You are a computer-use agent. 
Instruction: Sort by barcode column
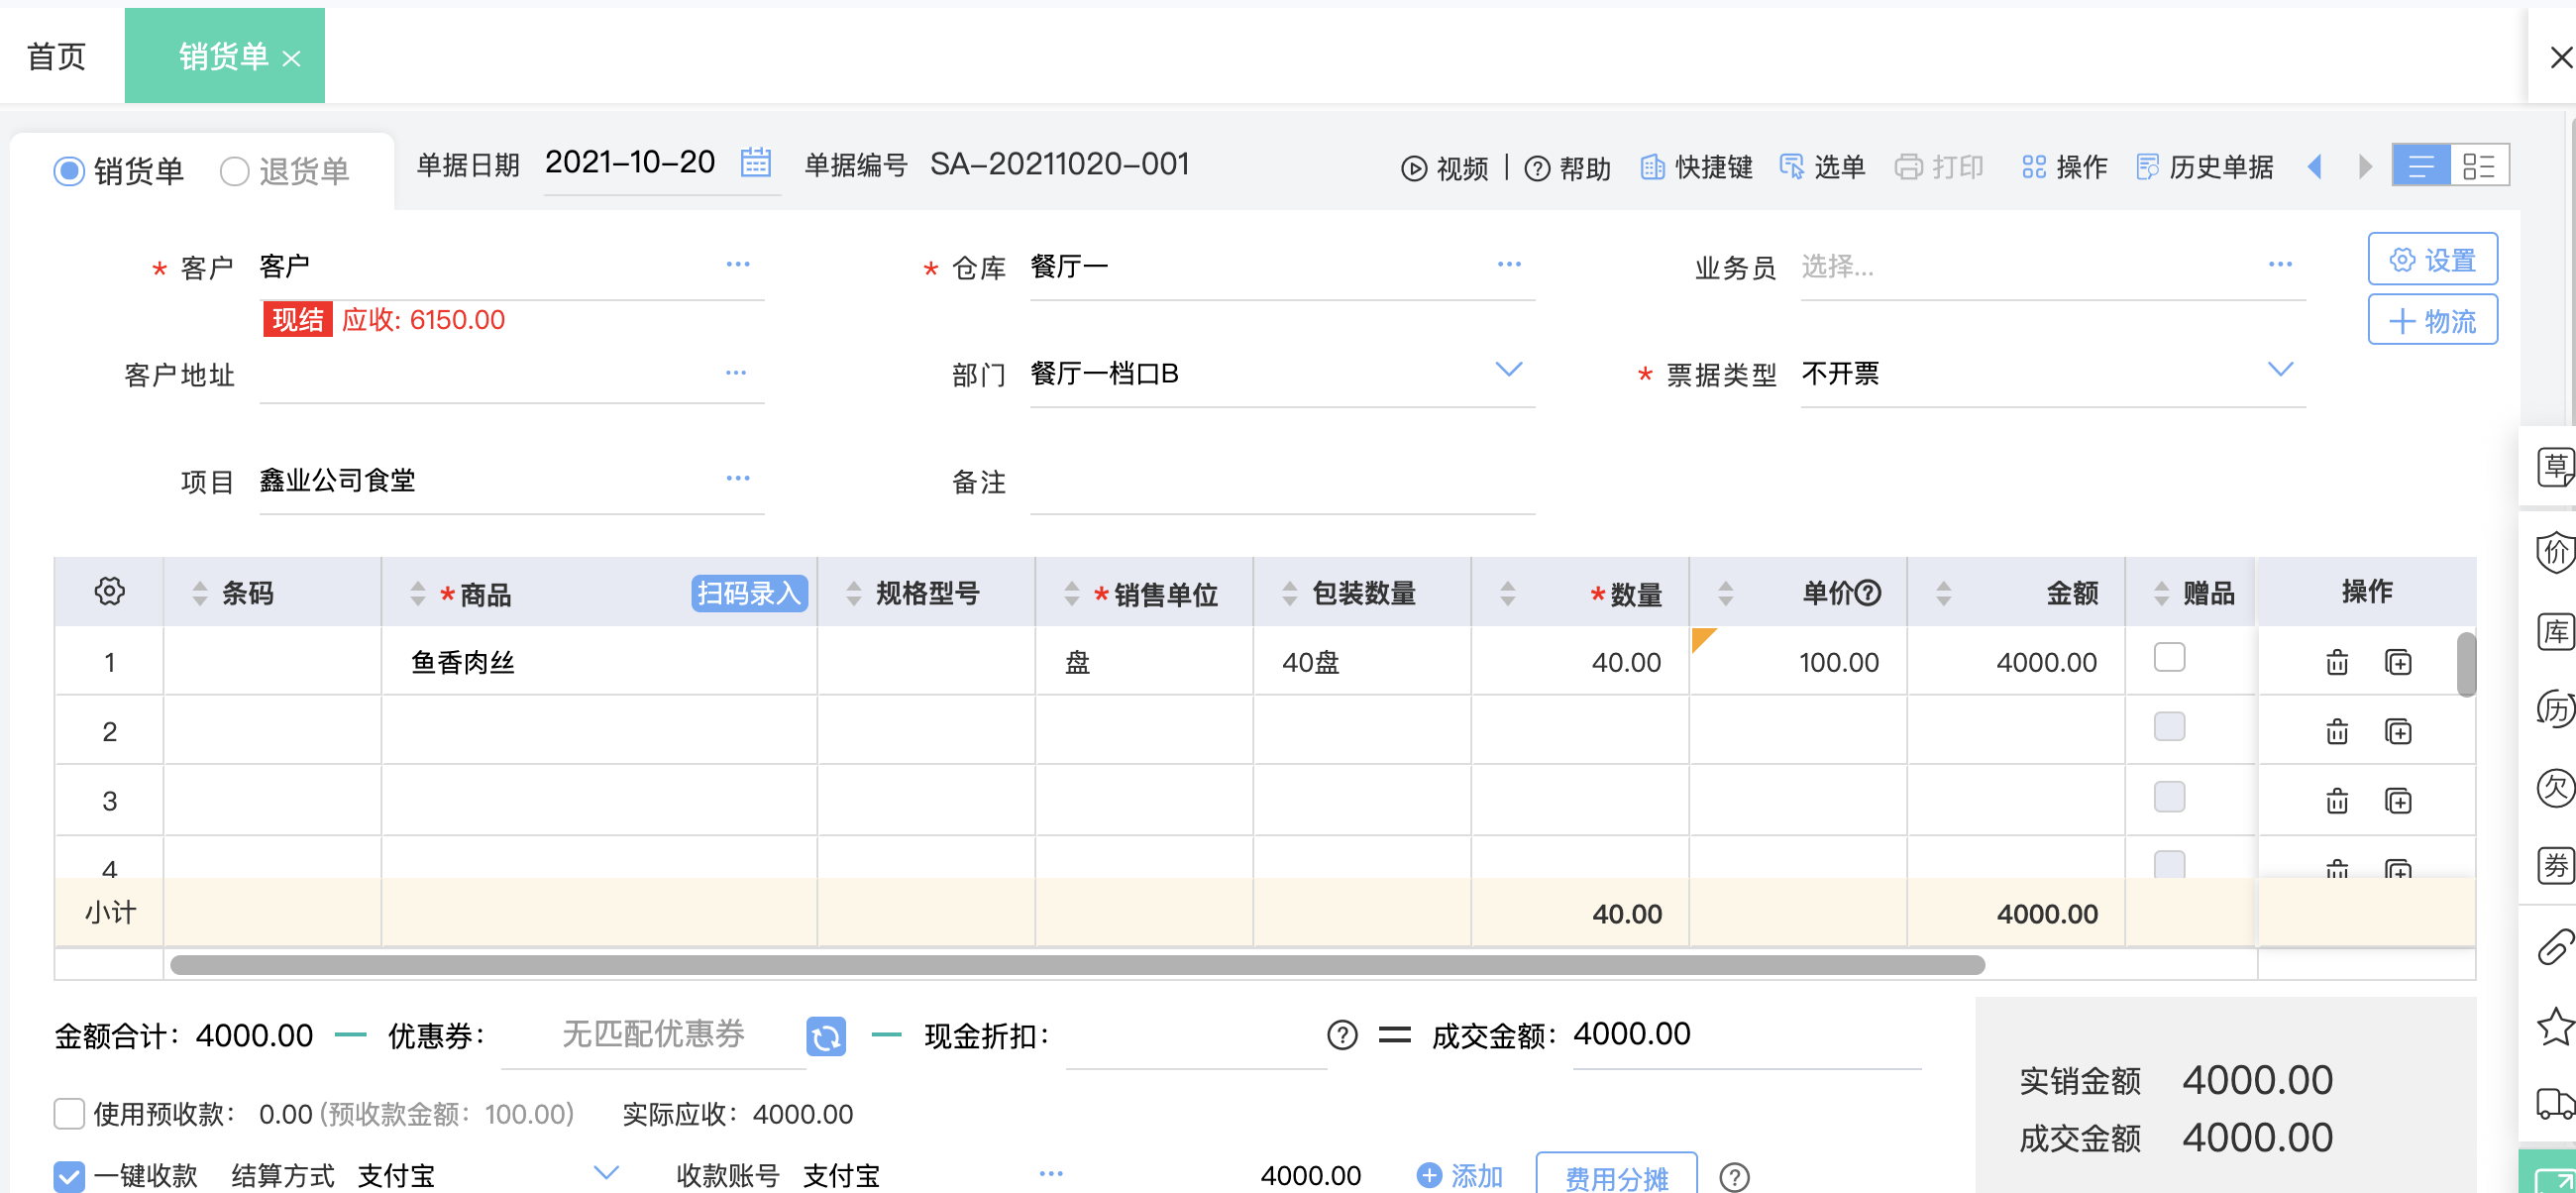pyautogui.click(x=200, y=593)
